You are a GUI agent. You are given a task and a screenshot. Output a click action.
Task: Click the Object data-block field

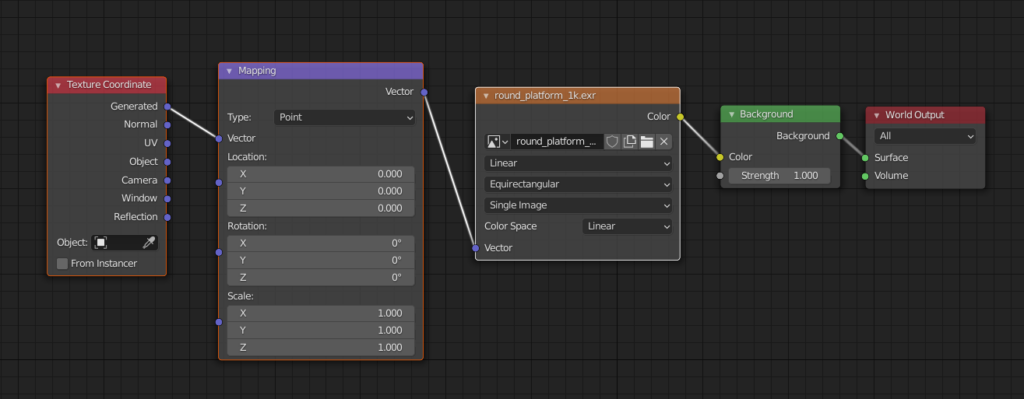click(124, 242)
